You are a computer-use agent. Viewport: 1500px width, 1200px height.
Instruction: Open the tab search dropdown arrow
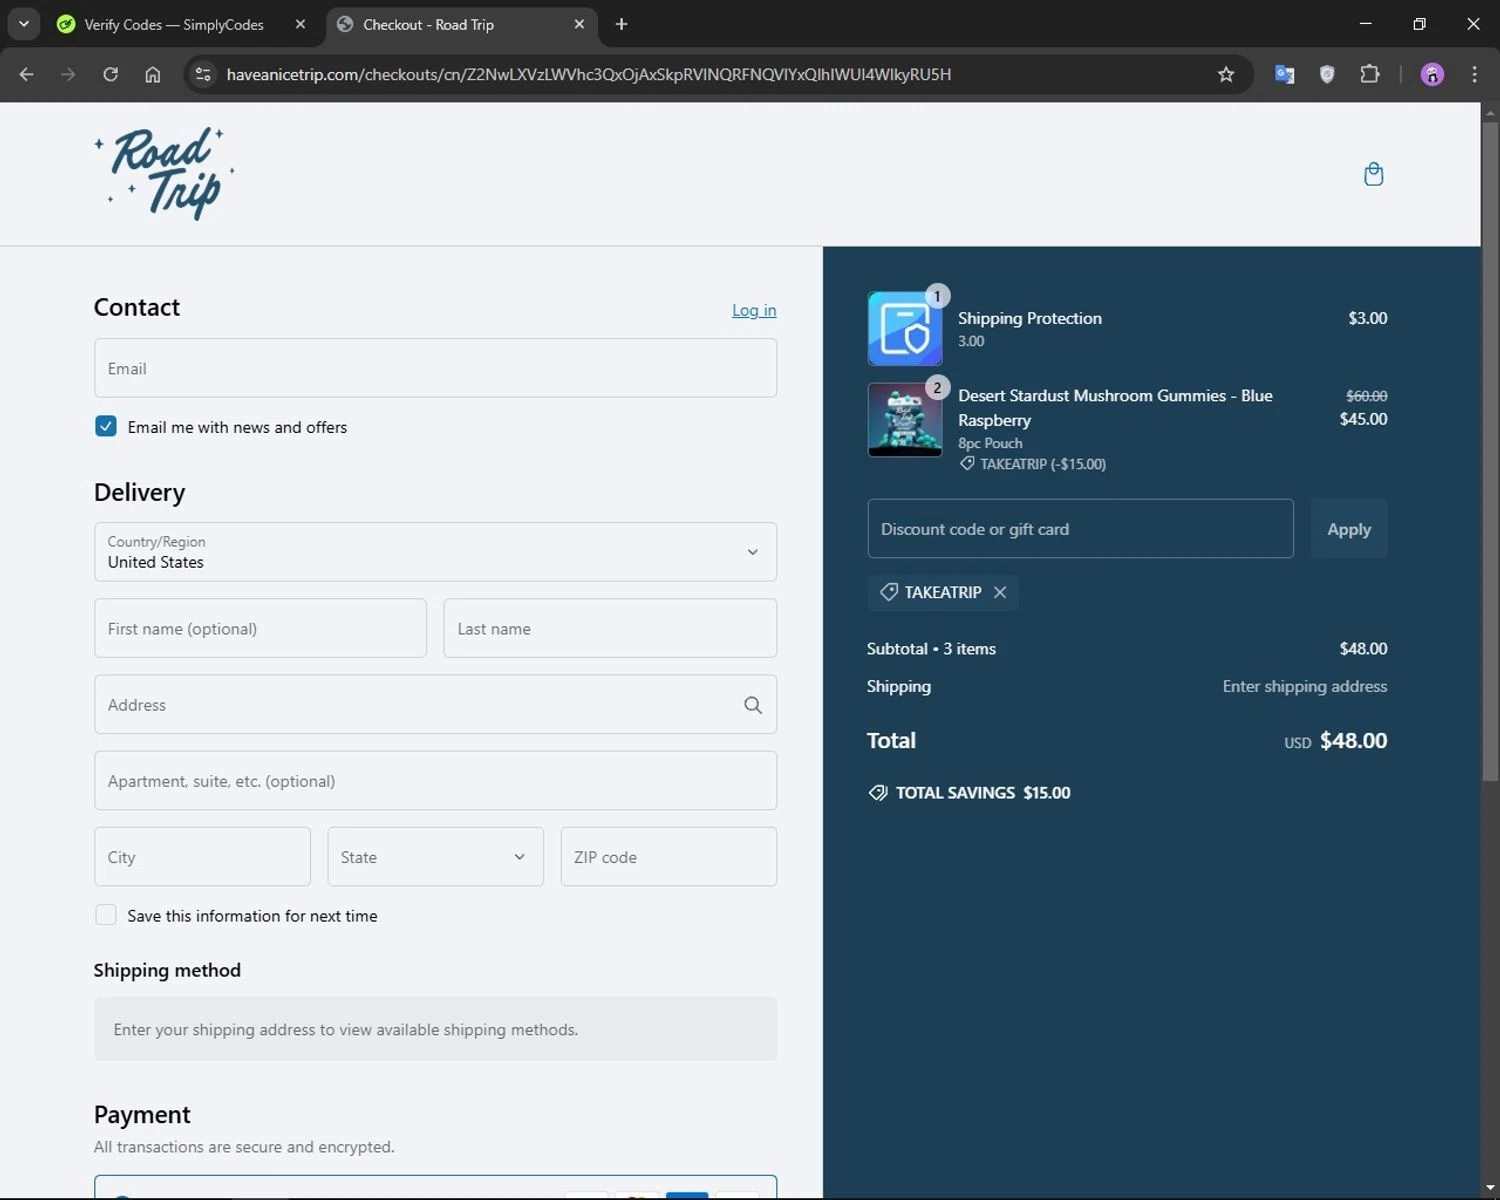[23, 24]
